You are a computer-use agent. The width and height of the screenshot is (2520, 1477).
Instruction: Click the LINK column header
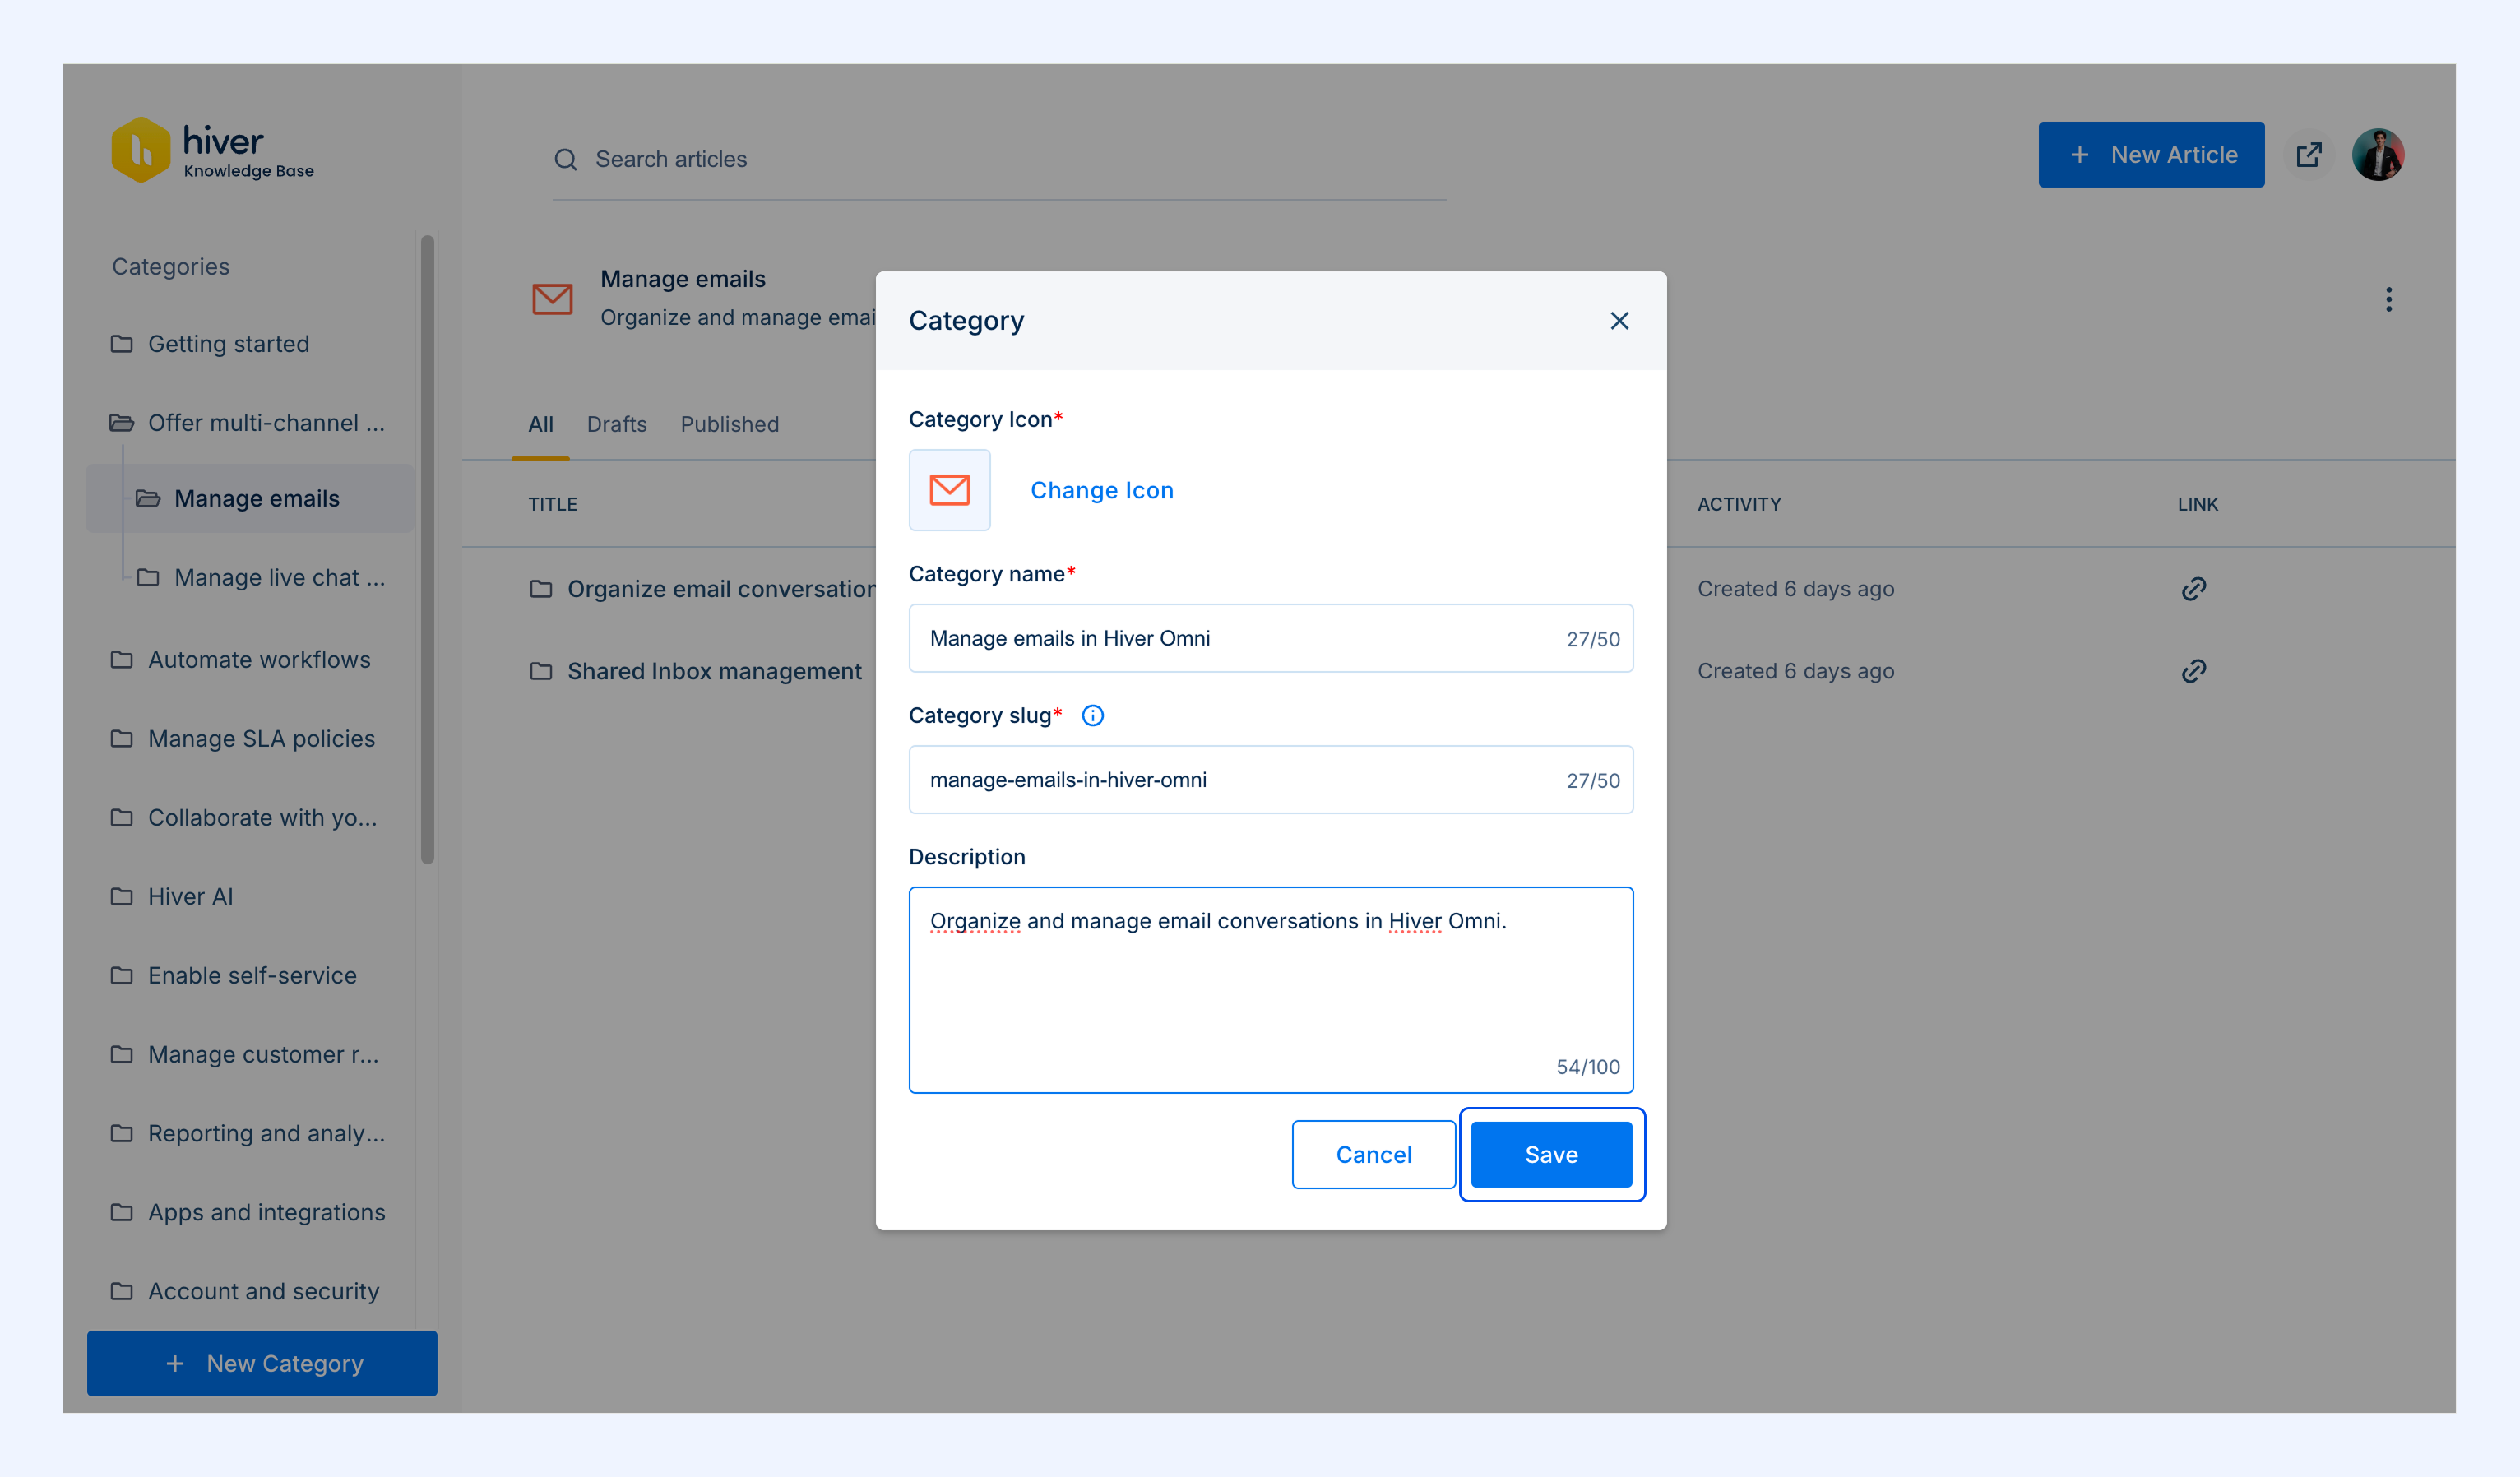[x=2197, y=505]
